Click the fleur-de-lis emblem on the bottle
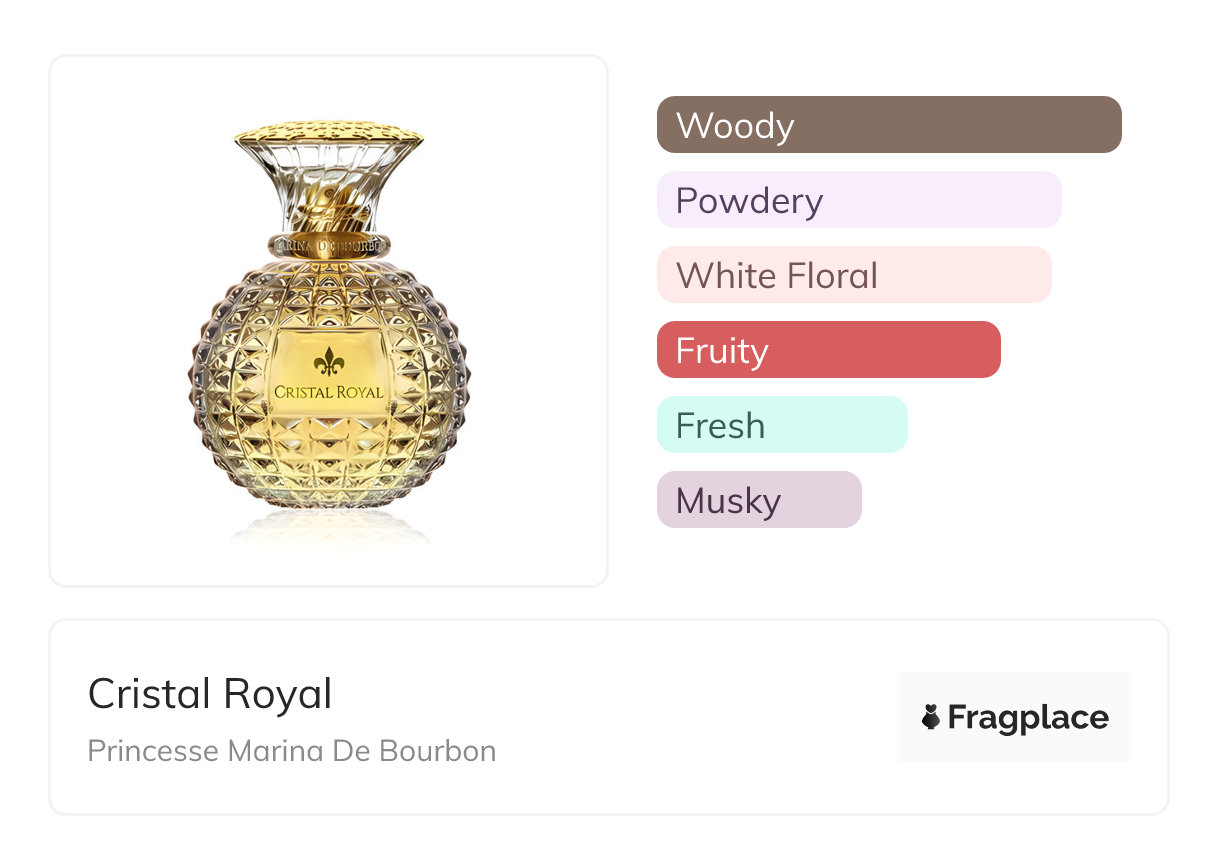 328,361
